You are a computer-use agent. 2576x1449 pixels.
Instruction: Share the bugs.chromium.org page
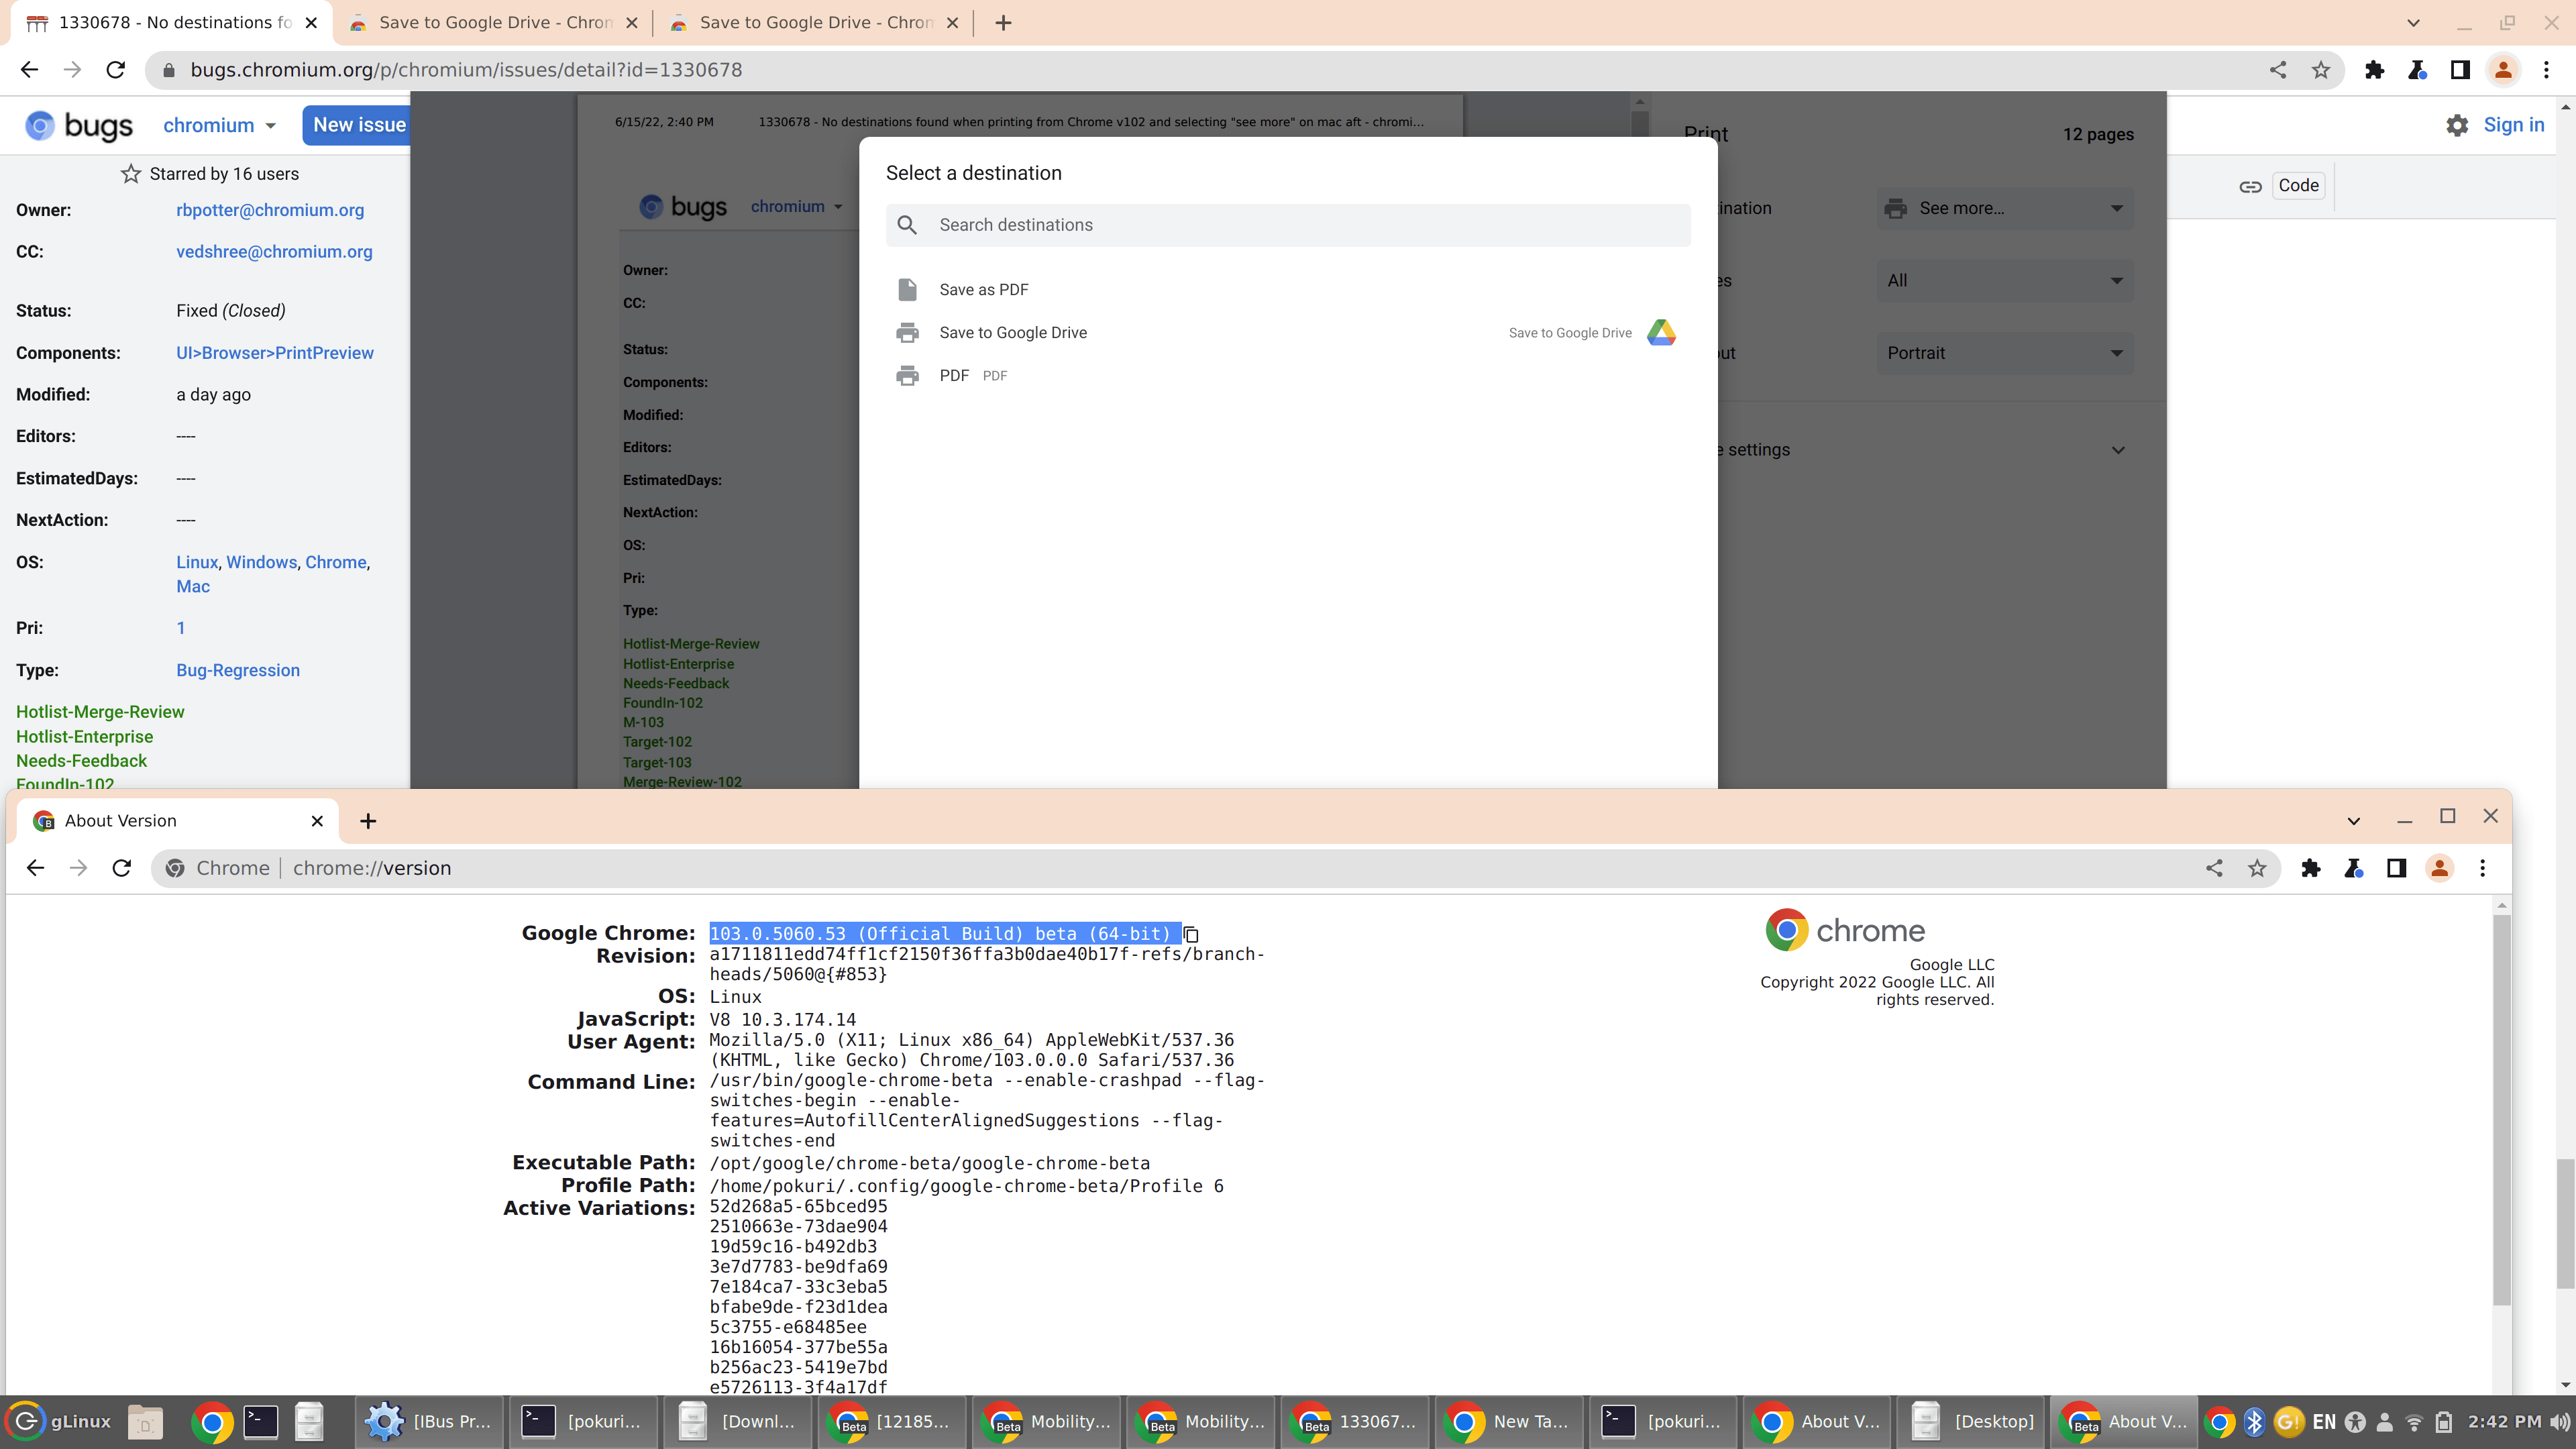(2278, 69)
